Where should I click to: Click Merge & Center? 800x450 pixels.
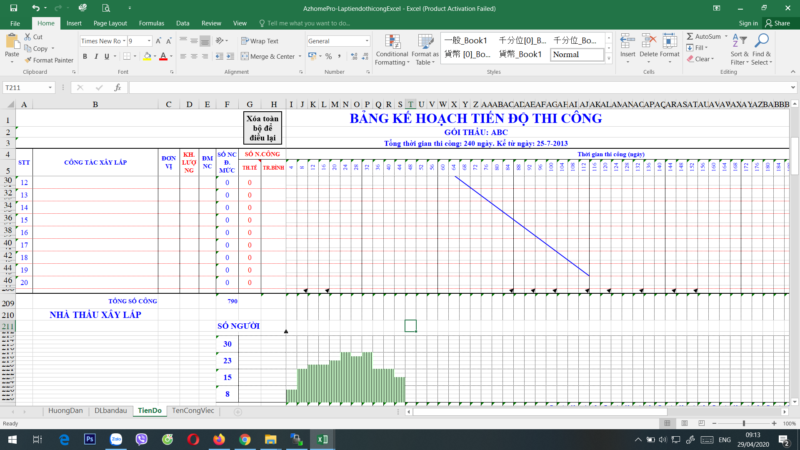pyautogui.click(x=268, y=56)
